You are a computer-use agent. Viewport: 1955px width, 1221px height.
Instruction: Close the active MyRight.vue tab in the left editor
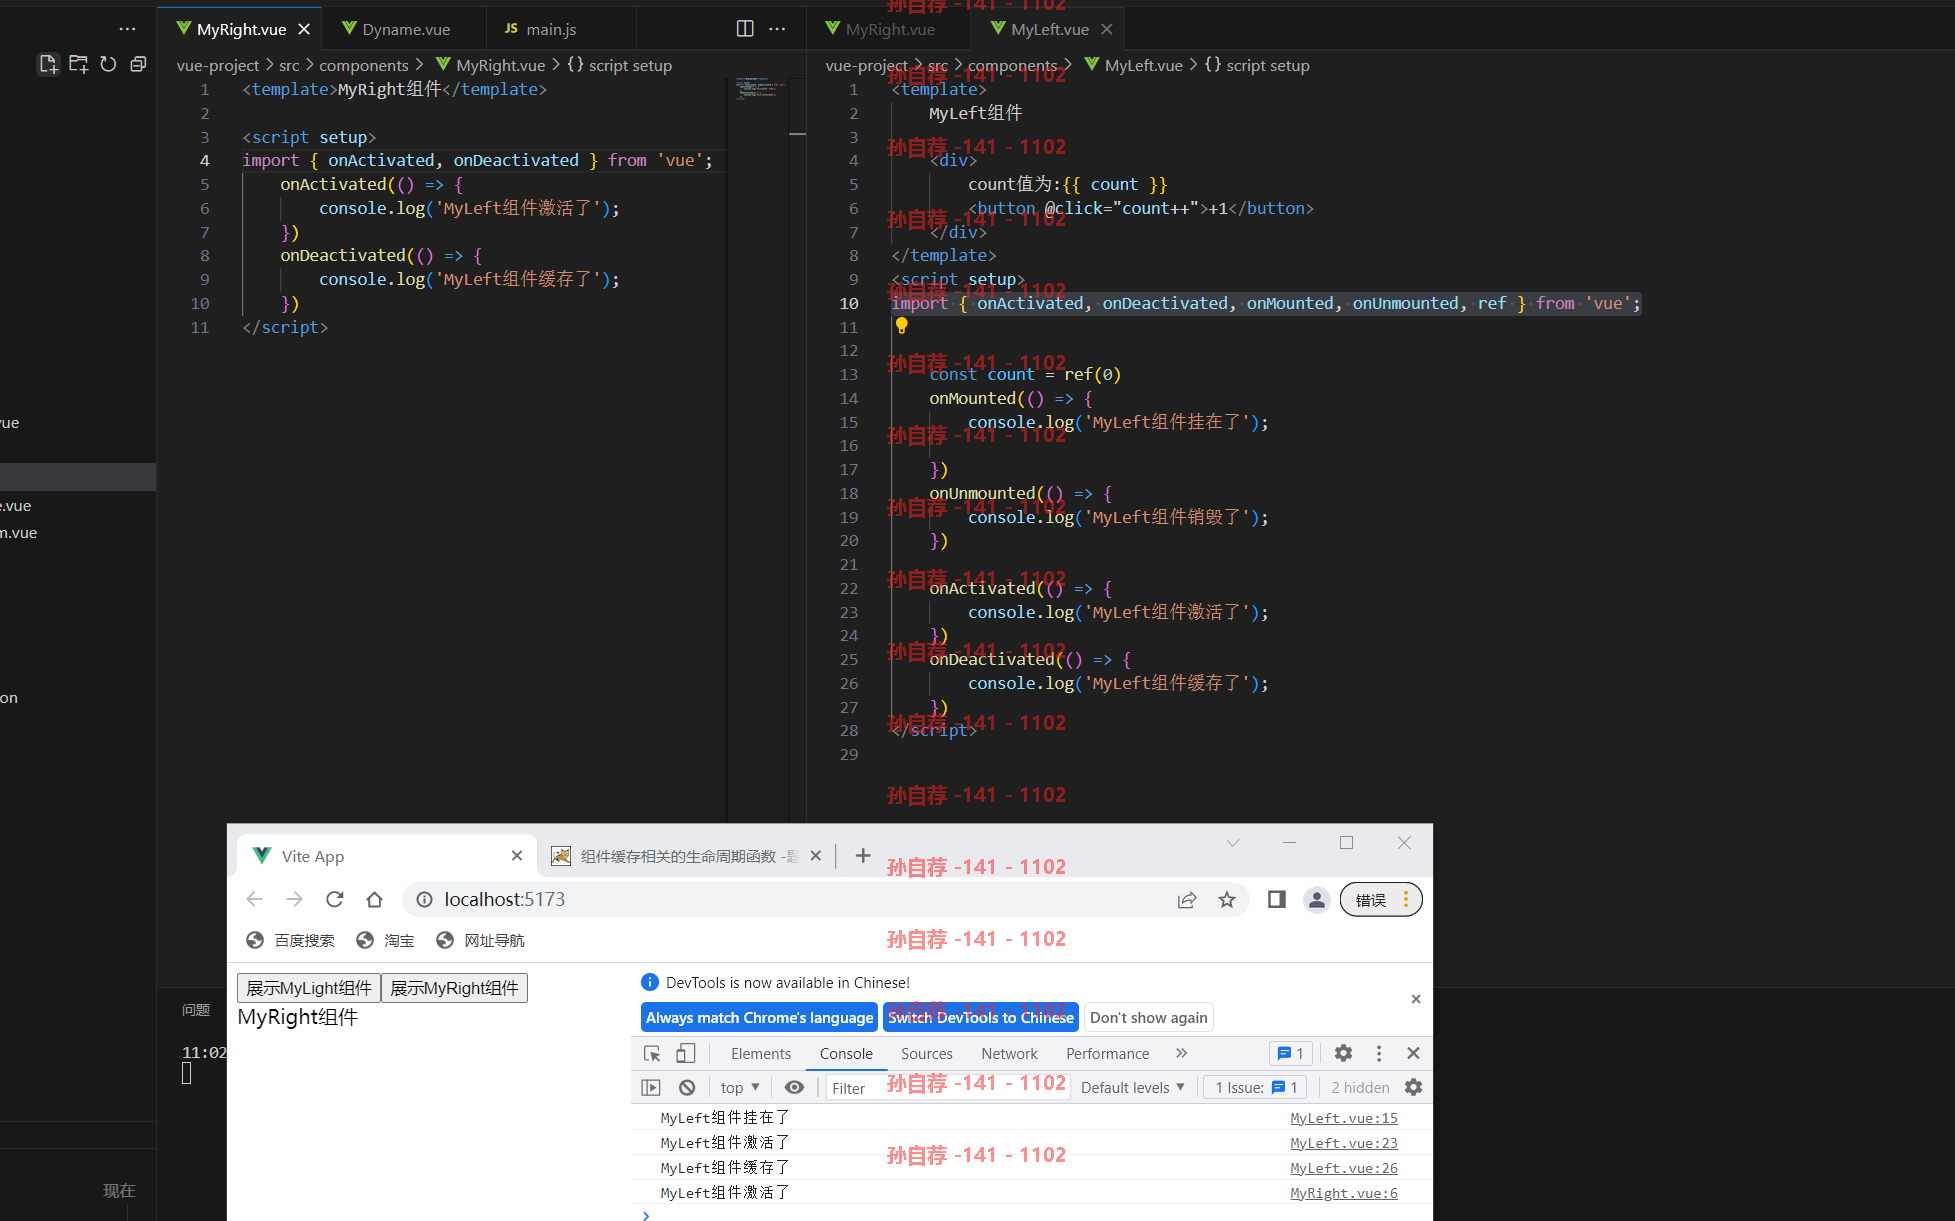click(x=304, y=29)
